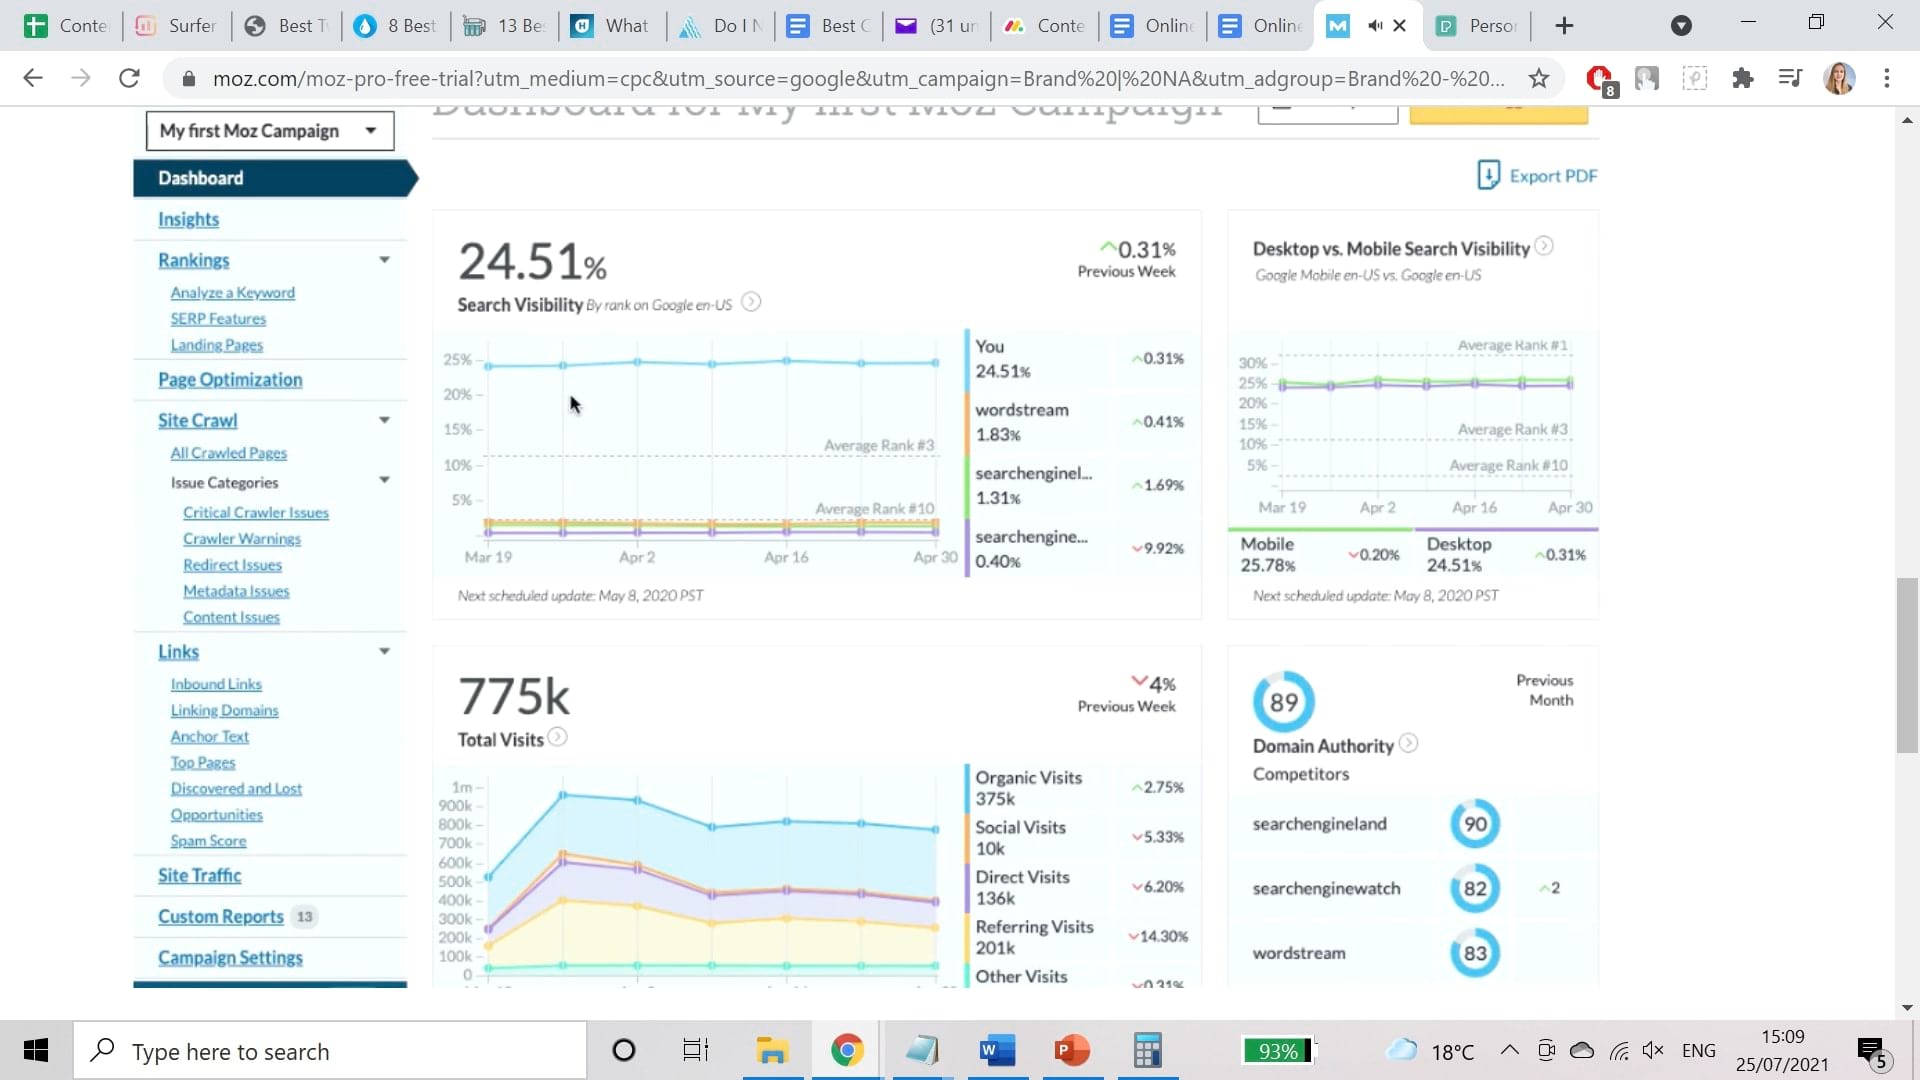The image size is (1920, 1080).
Task: Open Desktop vs. Mobile Search Visibility info icon
Action: pos(1544,246)
